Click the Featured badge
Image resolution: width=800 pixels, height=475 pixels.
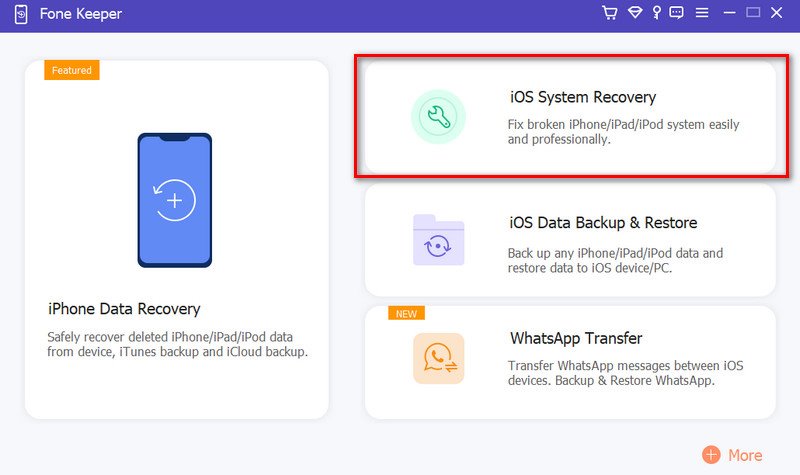point(72,71)
